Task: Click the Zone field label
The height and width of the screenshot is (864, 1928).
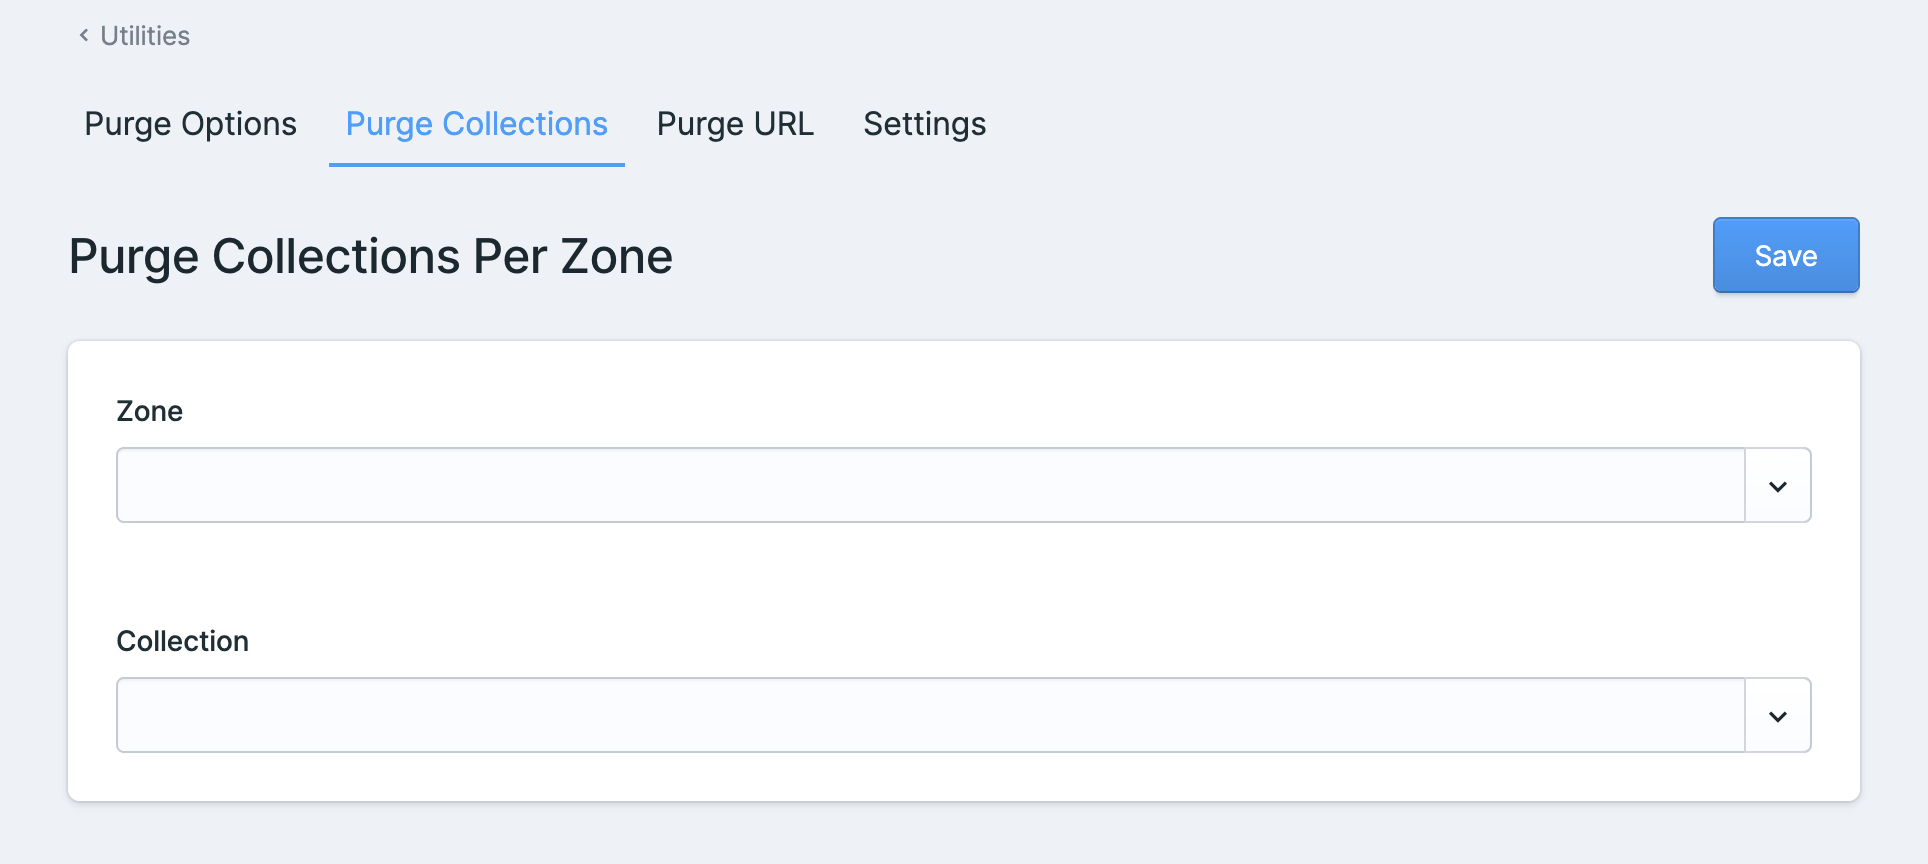Action: (149, 411)
